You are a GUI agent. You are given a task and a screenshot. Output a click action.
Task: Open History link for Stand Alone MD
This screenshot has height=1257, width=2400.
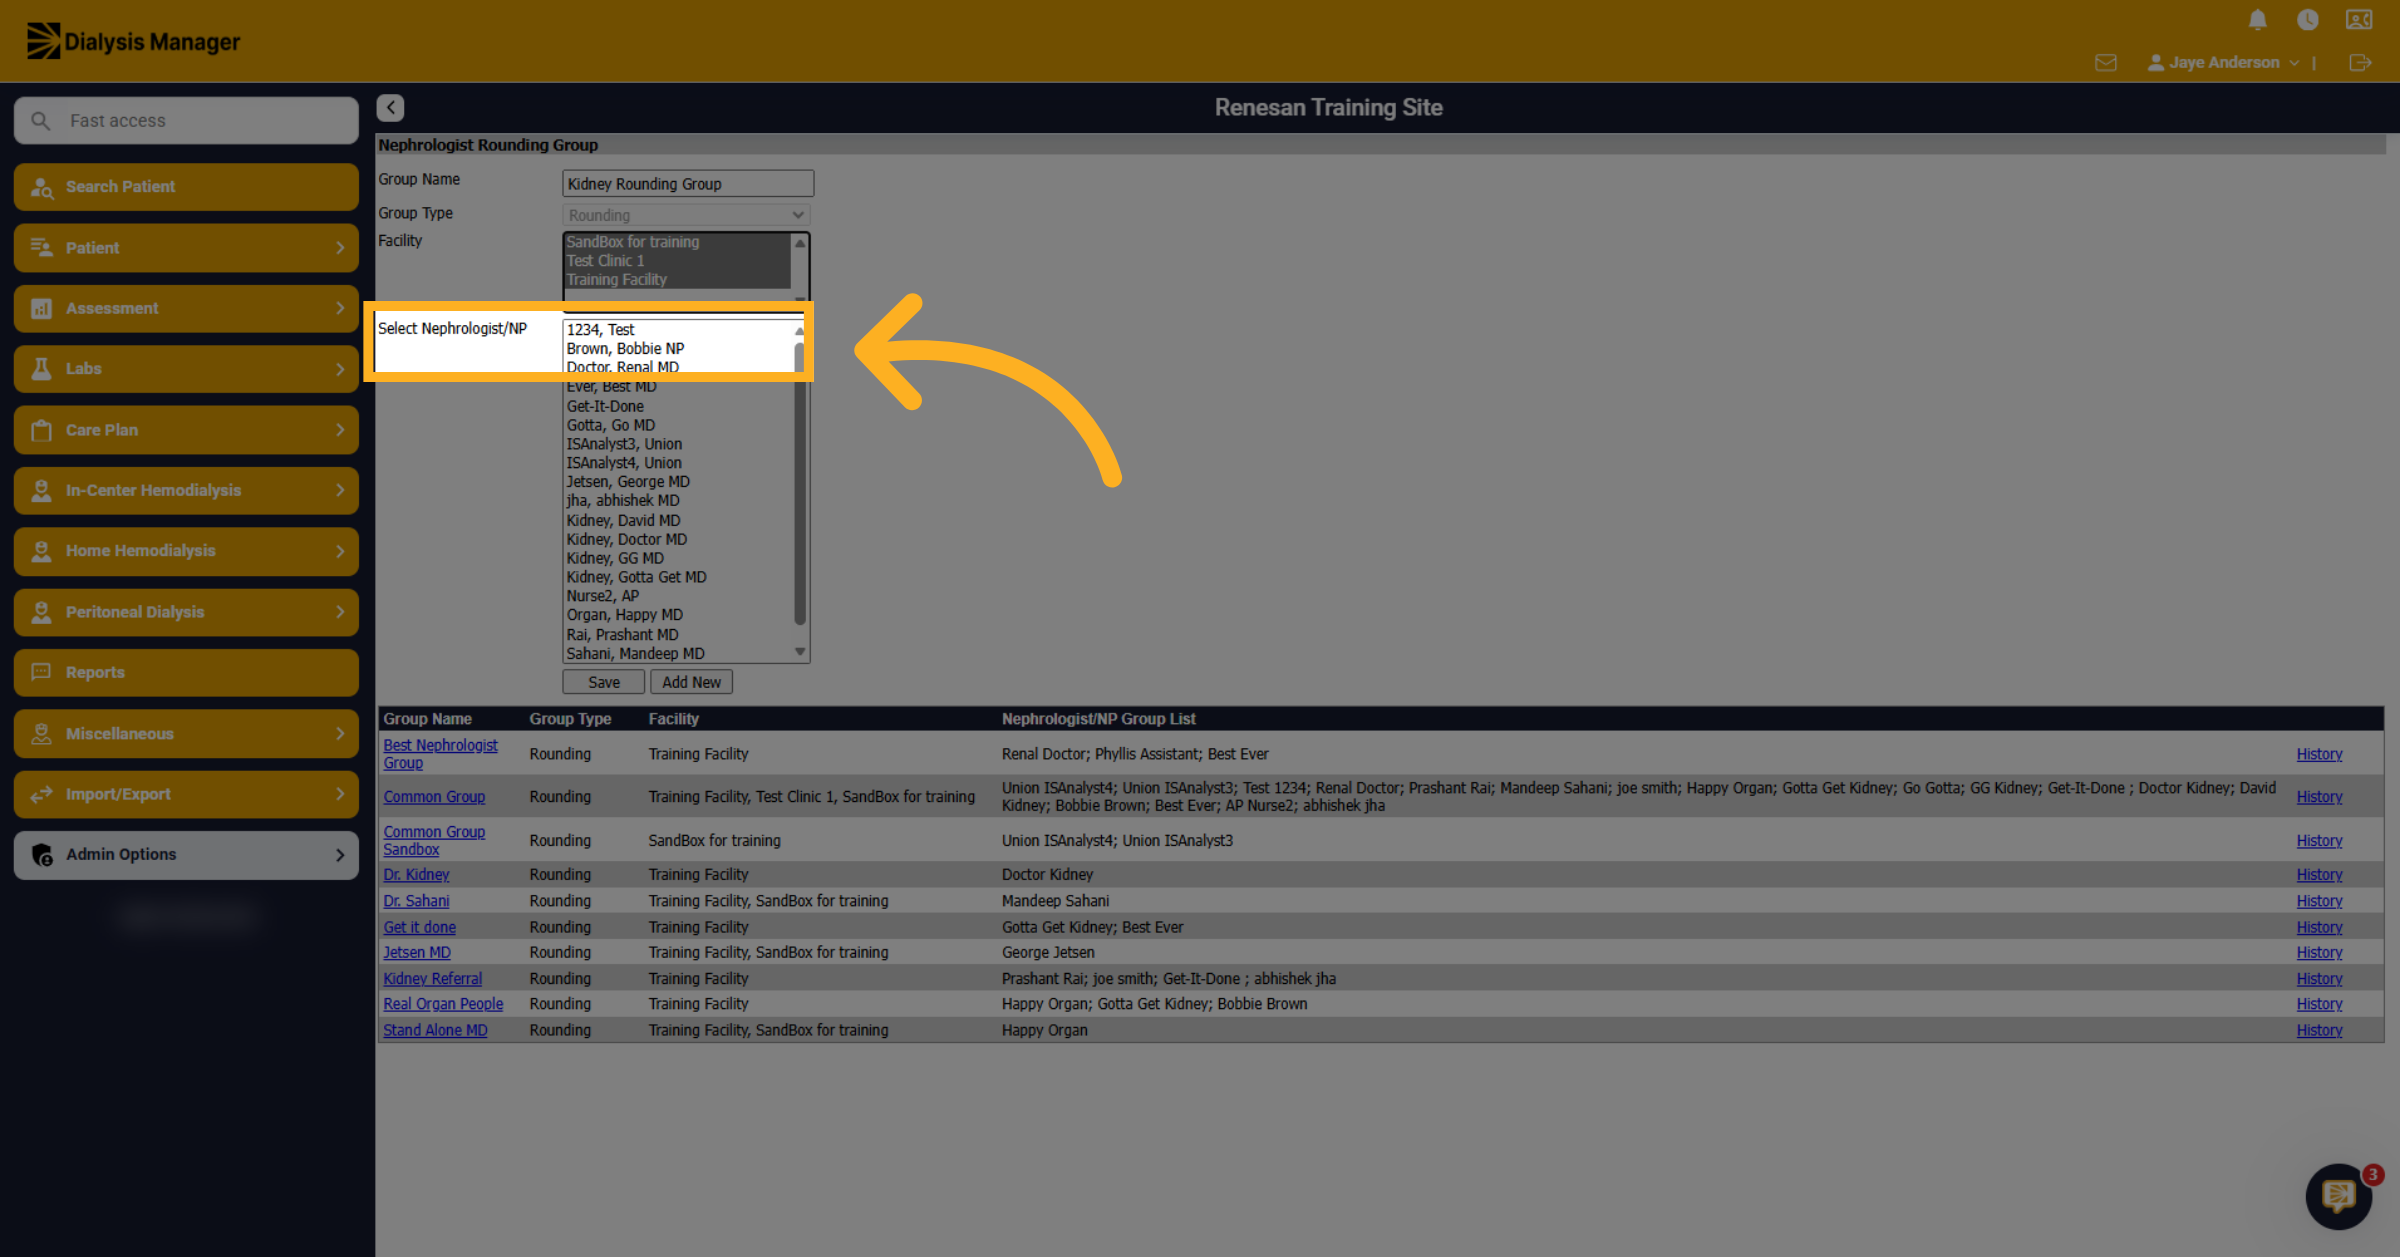(2319, 1030)
